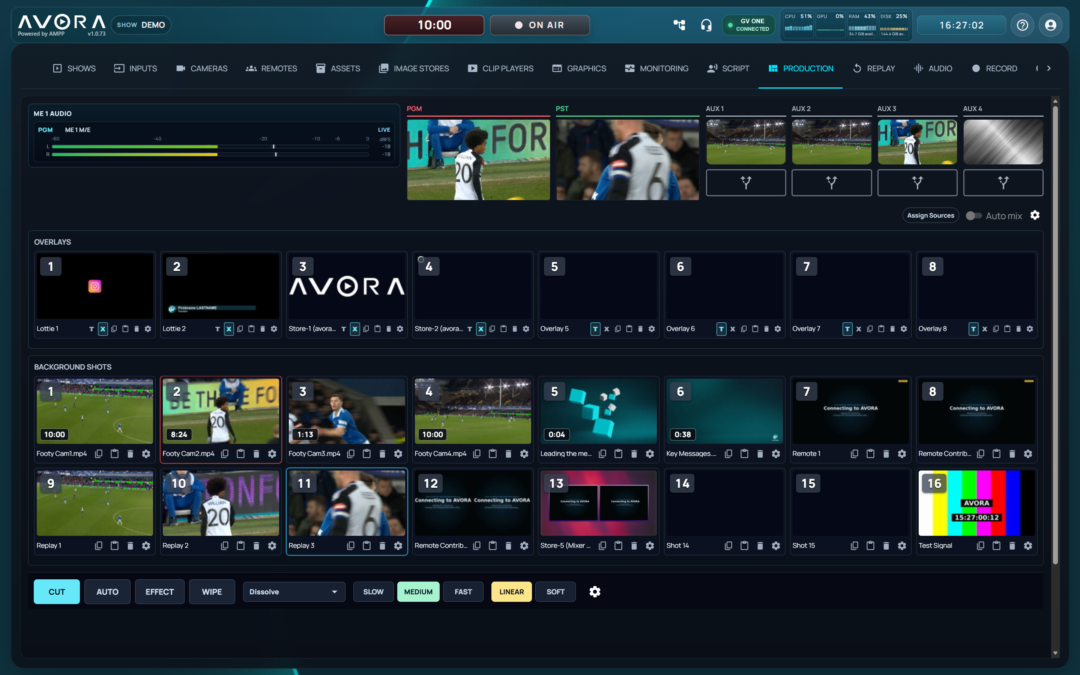1080x675 pixels.
Task: Toggle the Auto mix switch
Action: coord(973,216)
